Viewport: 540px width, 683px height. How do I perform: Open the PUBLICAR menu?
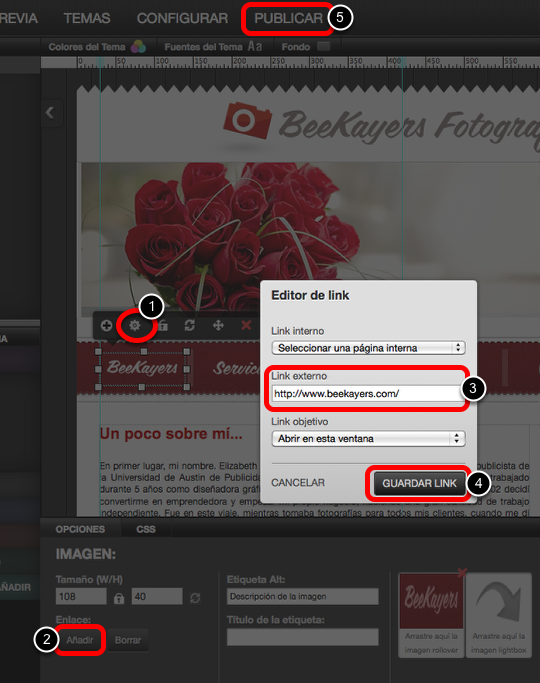click(288, 18)
